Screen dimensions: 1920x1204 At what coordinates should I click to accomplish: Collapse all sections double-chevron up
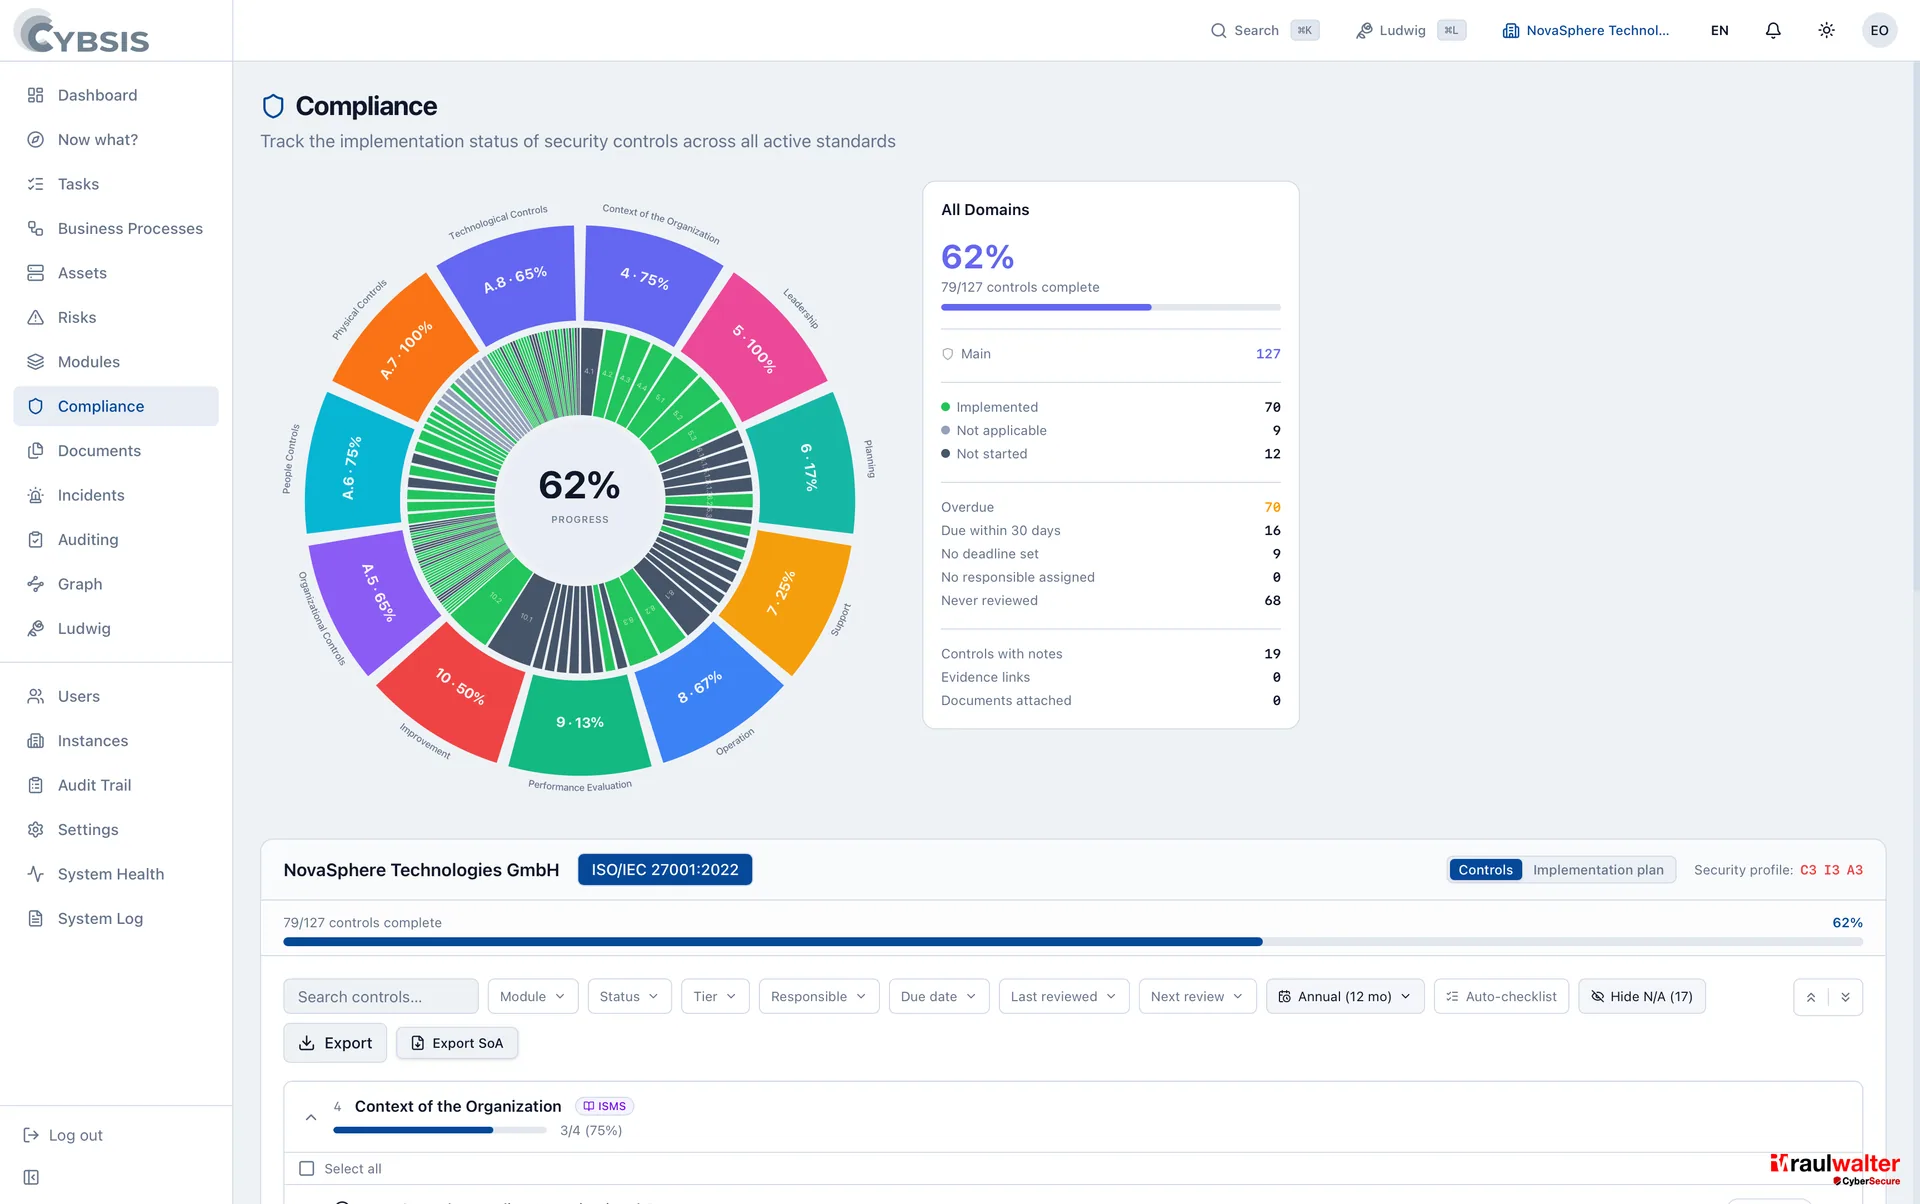click(x=1811, y=997)
